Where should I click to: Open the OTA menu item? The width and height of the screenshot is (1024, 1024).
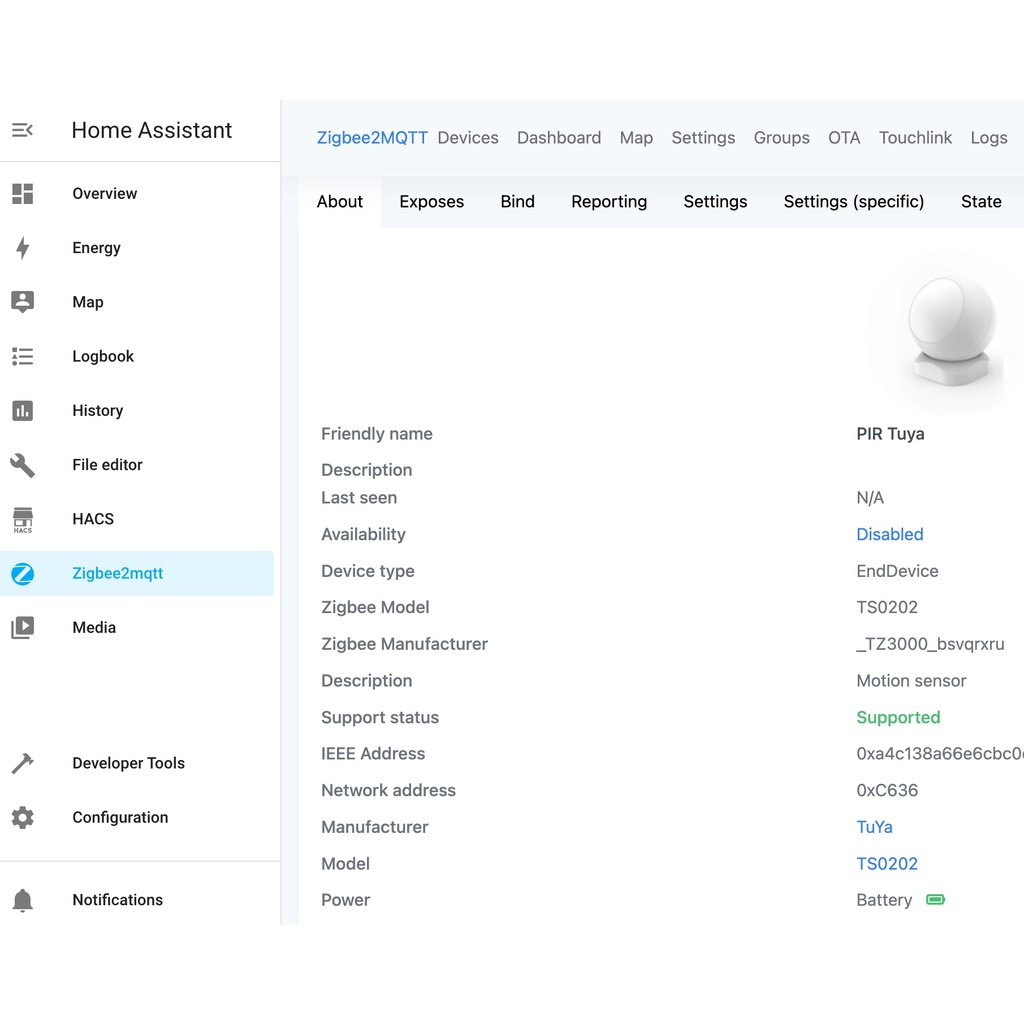[x=844, y=138]
